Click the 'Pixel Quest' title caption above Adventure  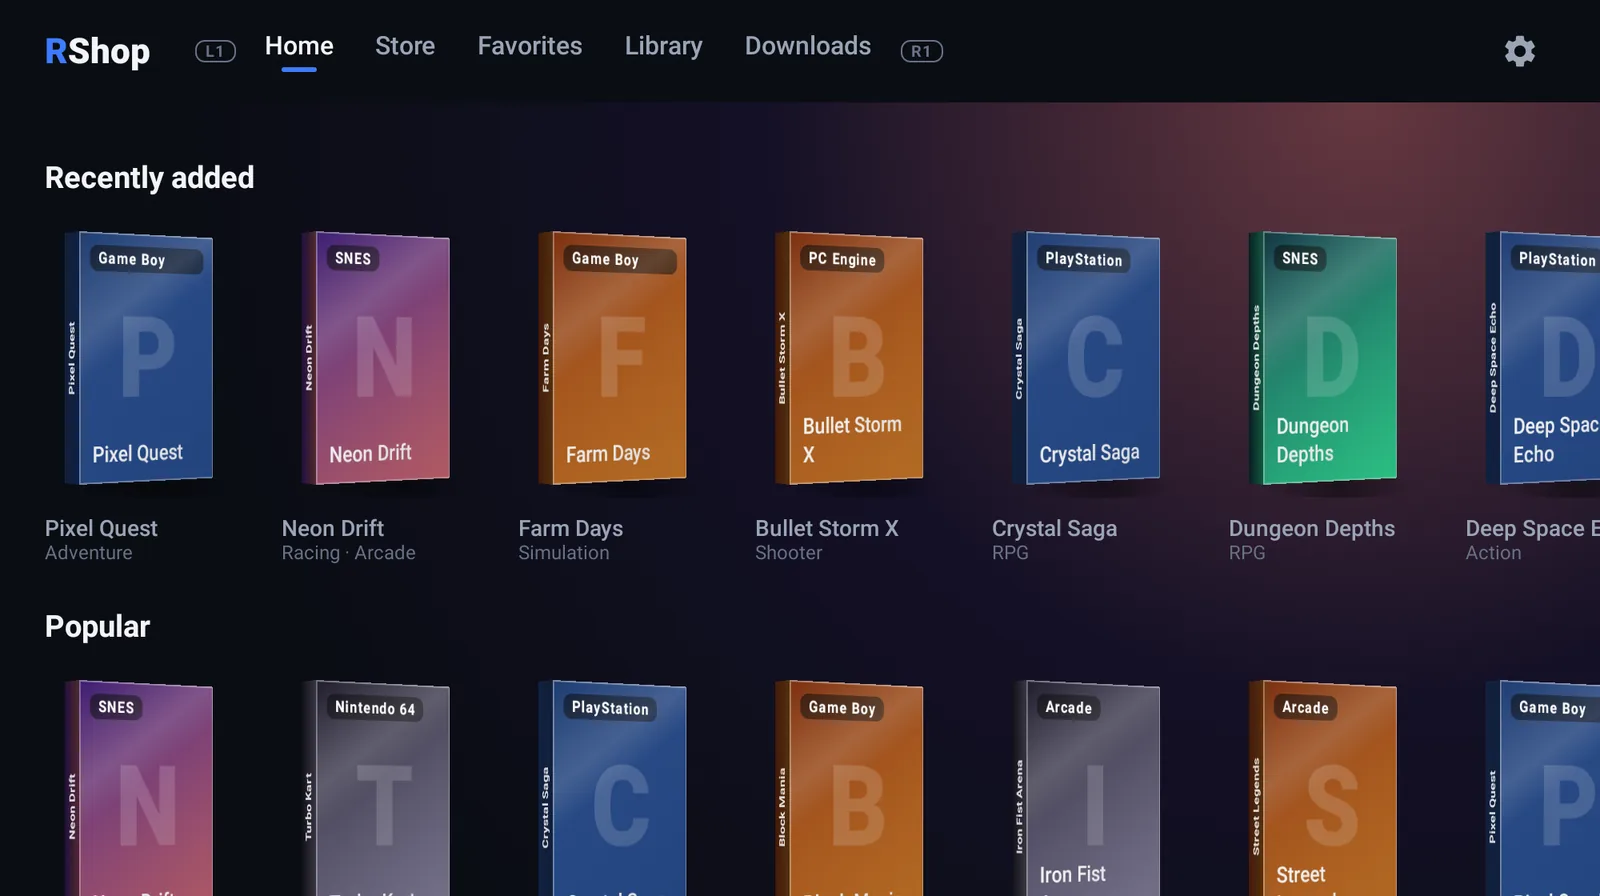tap(101, 528)
